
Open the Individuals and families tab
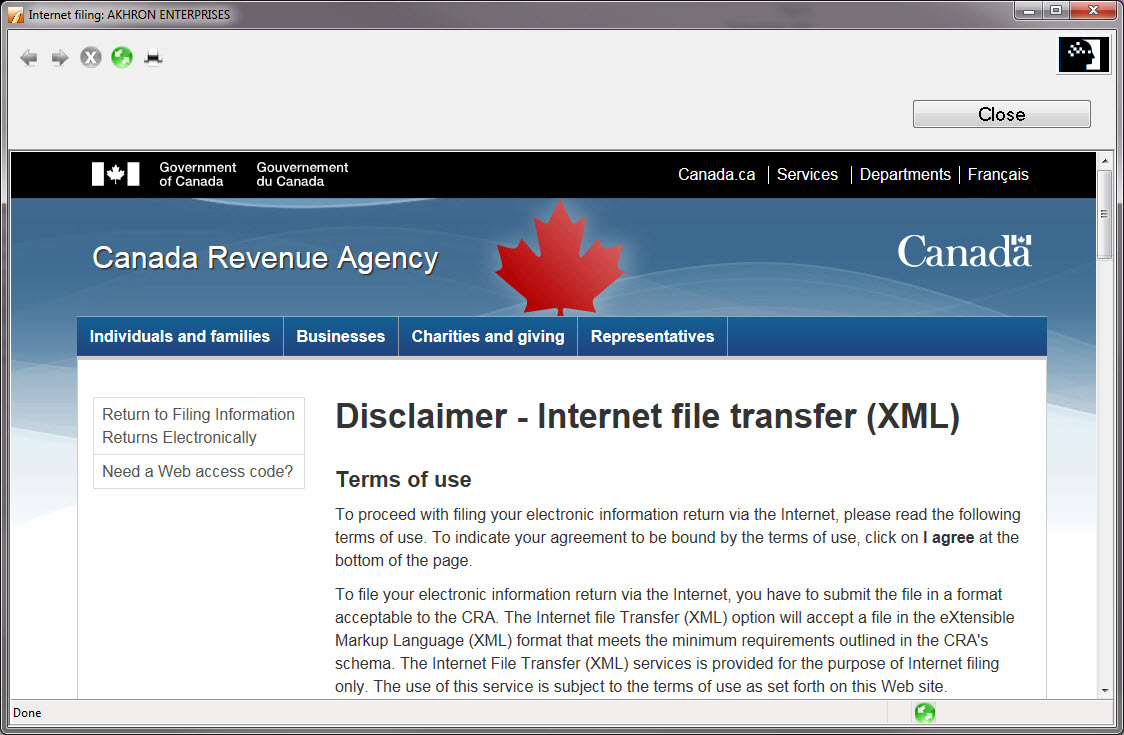180,336
